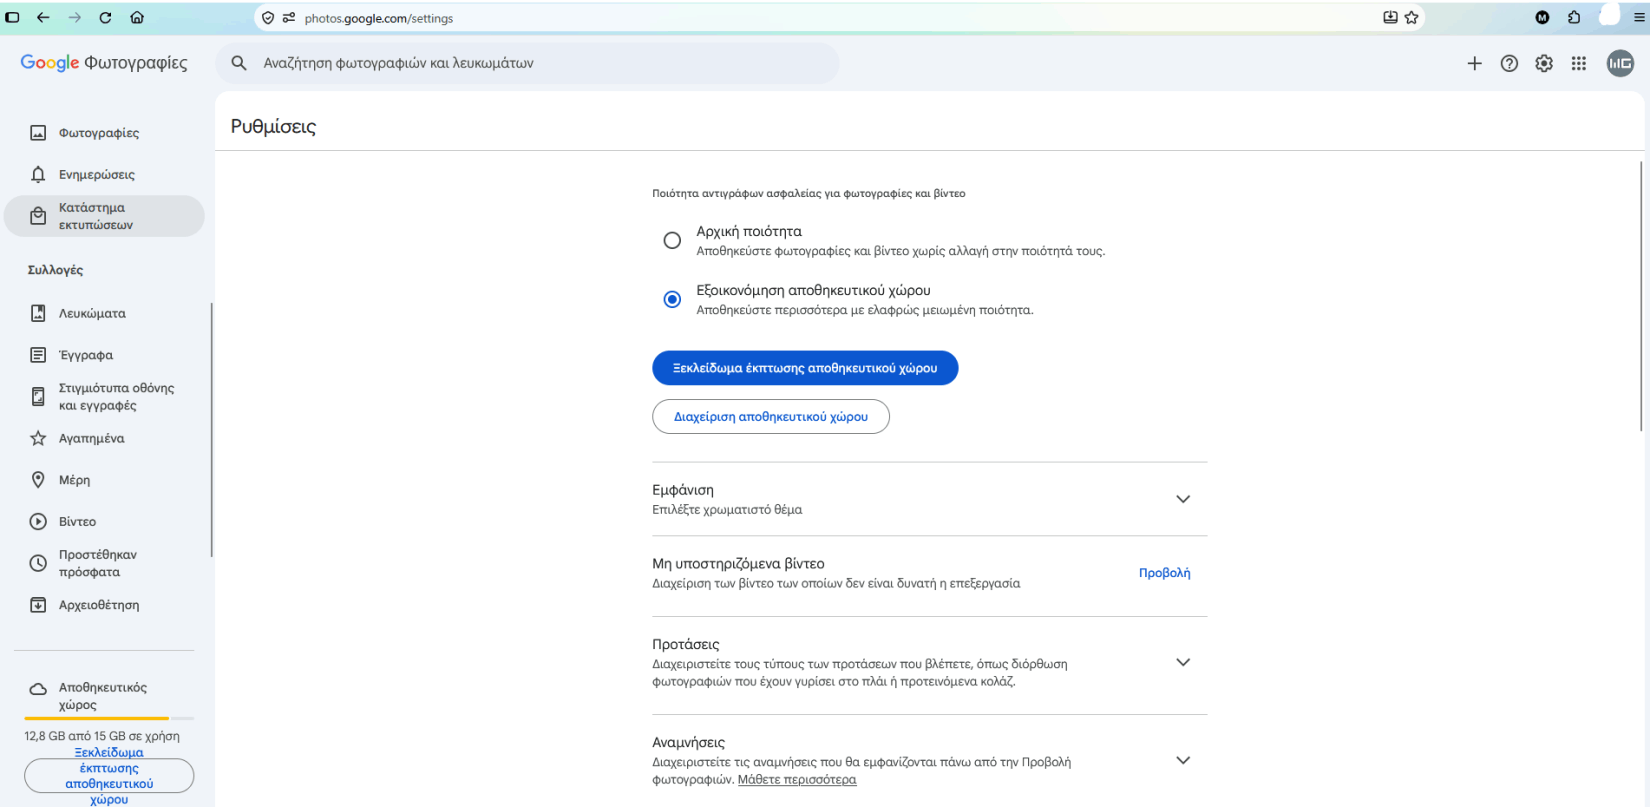Image resolution: width=1650 pixels, height=807 pixels.
Task: Open the help question mark icon
Action: coord(1509,63)
